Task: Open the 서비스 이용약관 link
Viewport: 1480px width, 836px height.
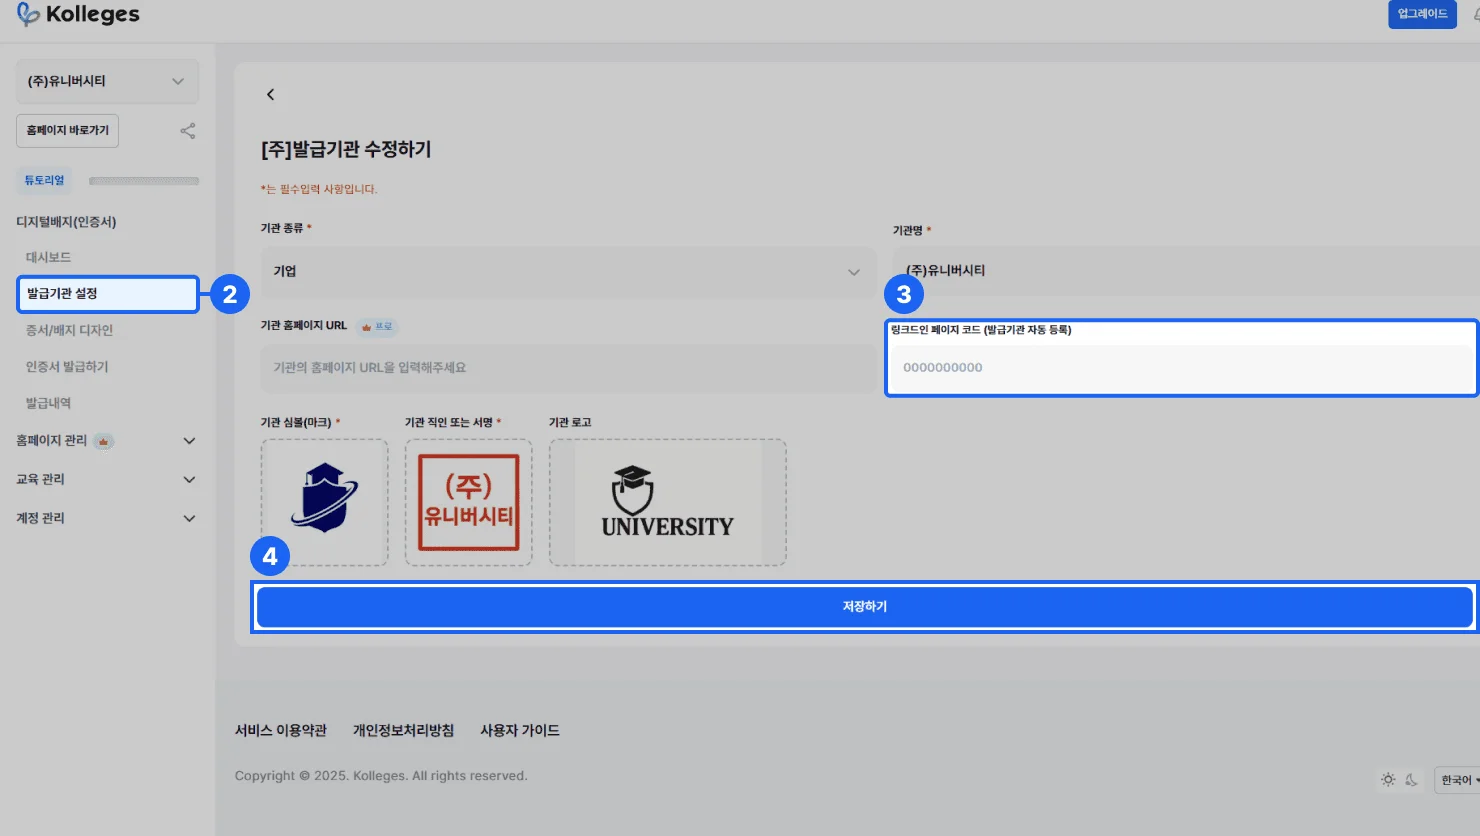Action: 281,731
